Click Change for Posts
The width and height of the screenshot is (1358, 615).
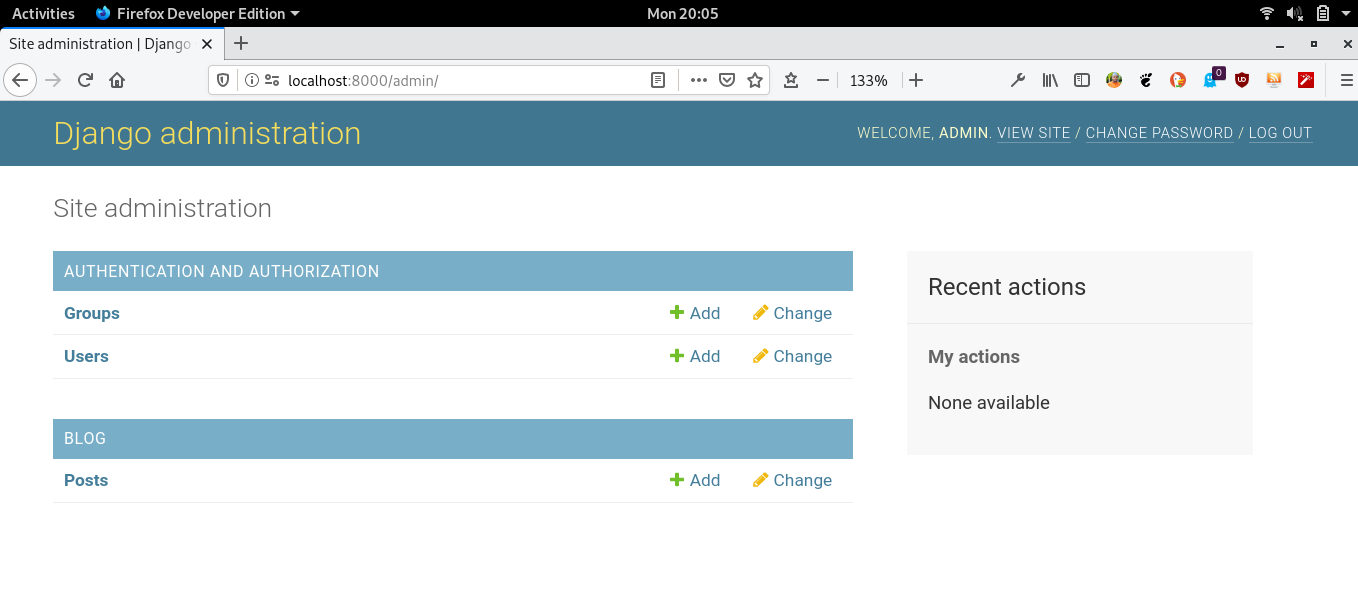click(x=792, y=480)
